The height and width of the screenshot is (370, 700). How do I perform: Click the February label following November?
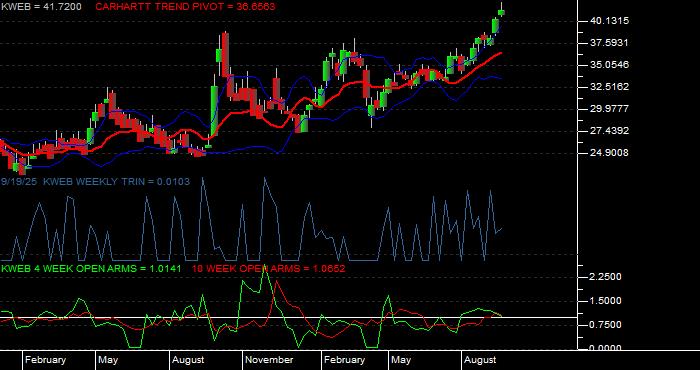tap(345, 360)
